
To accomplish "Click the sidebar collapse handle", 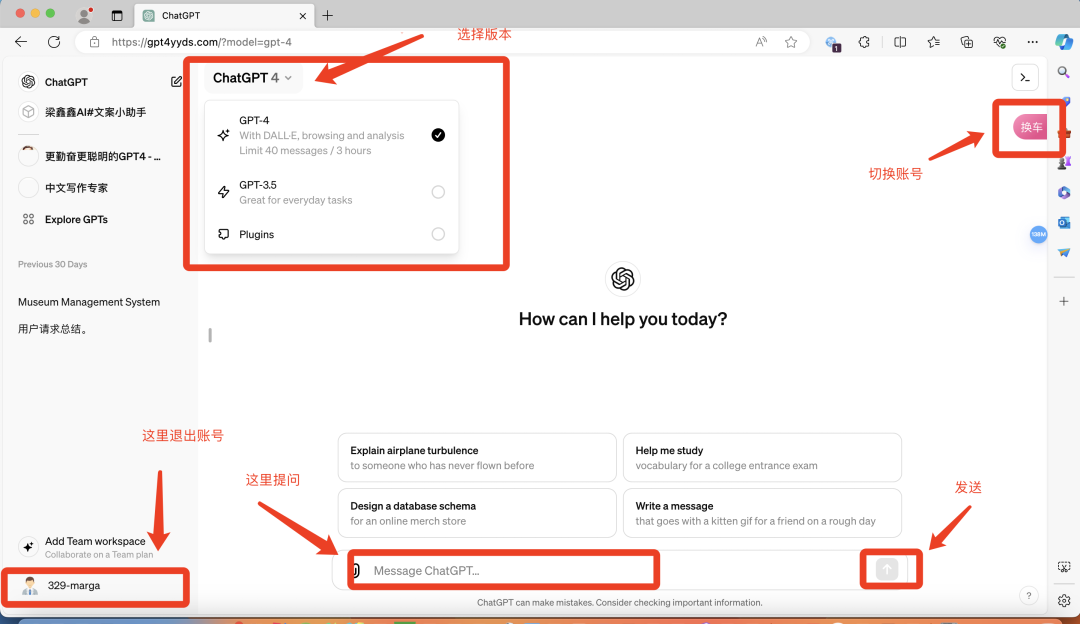I will 210,335.
